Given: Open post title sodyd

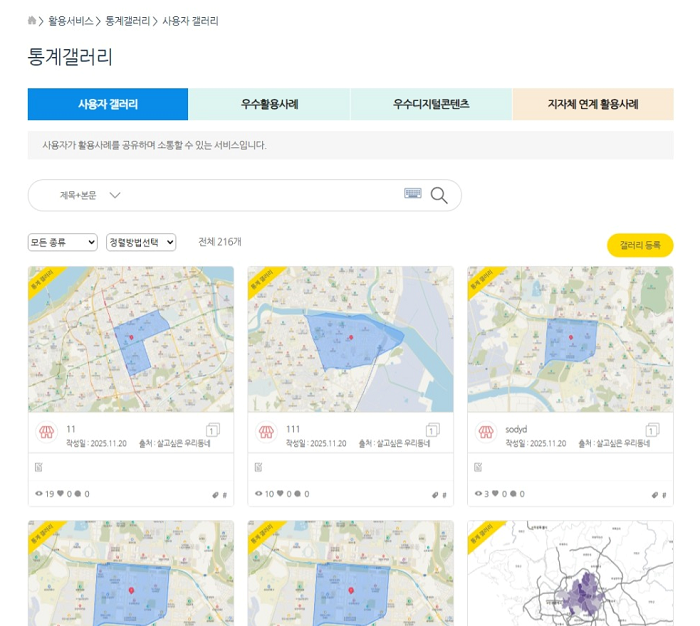Looking at the screenshot, I should click(516, 429).
